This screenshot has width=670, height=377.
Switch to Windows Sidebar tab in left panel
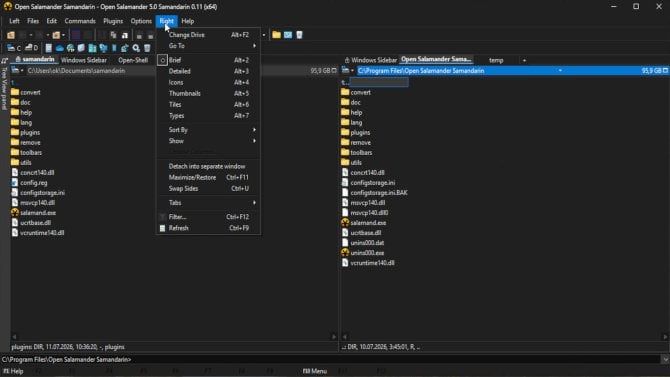click(84, 60)
